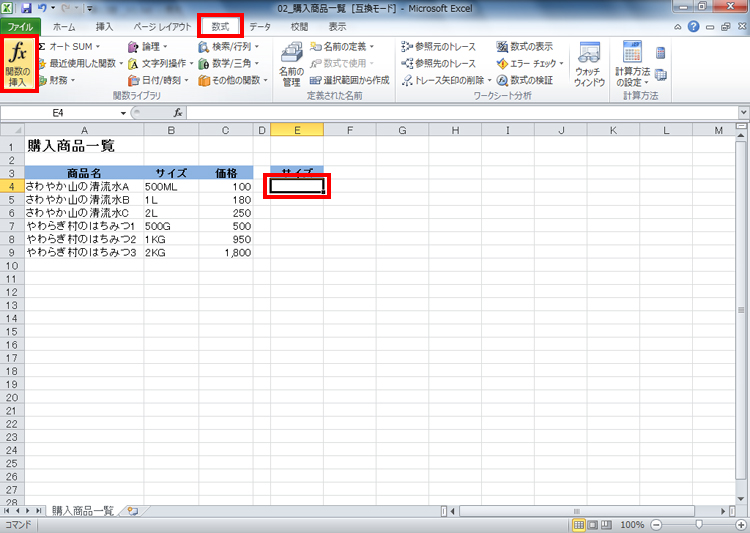Click the Help question mark icon
Viewport: 750px width, 533px height.
point(694,27)
